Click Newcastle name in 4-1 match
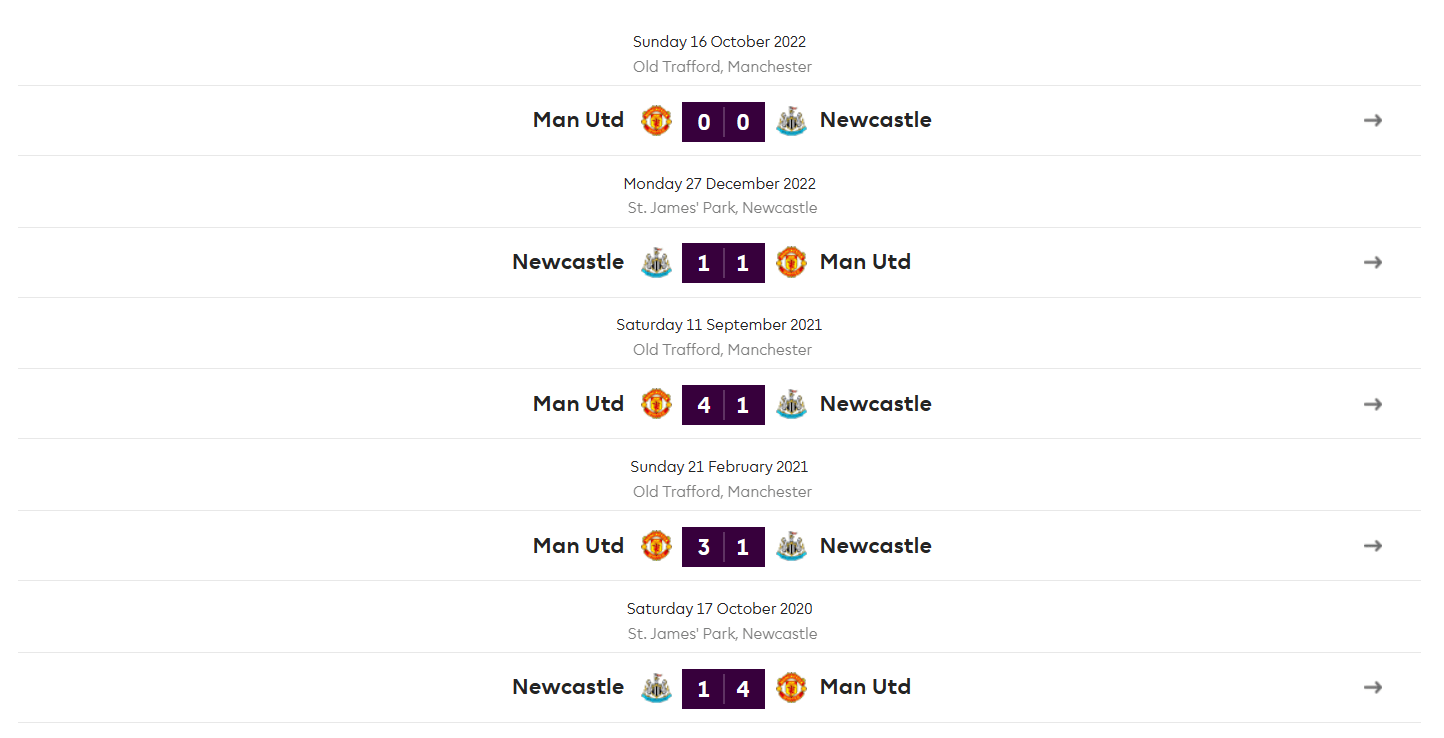The image size is (1444, 738). point(875,404)
